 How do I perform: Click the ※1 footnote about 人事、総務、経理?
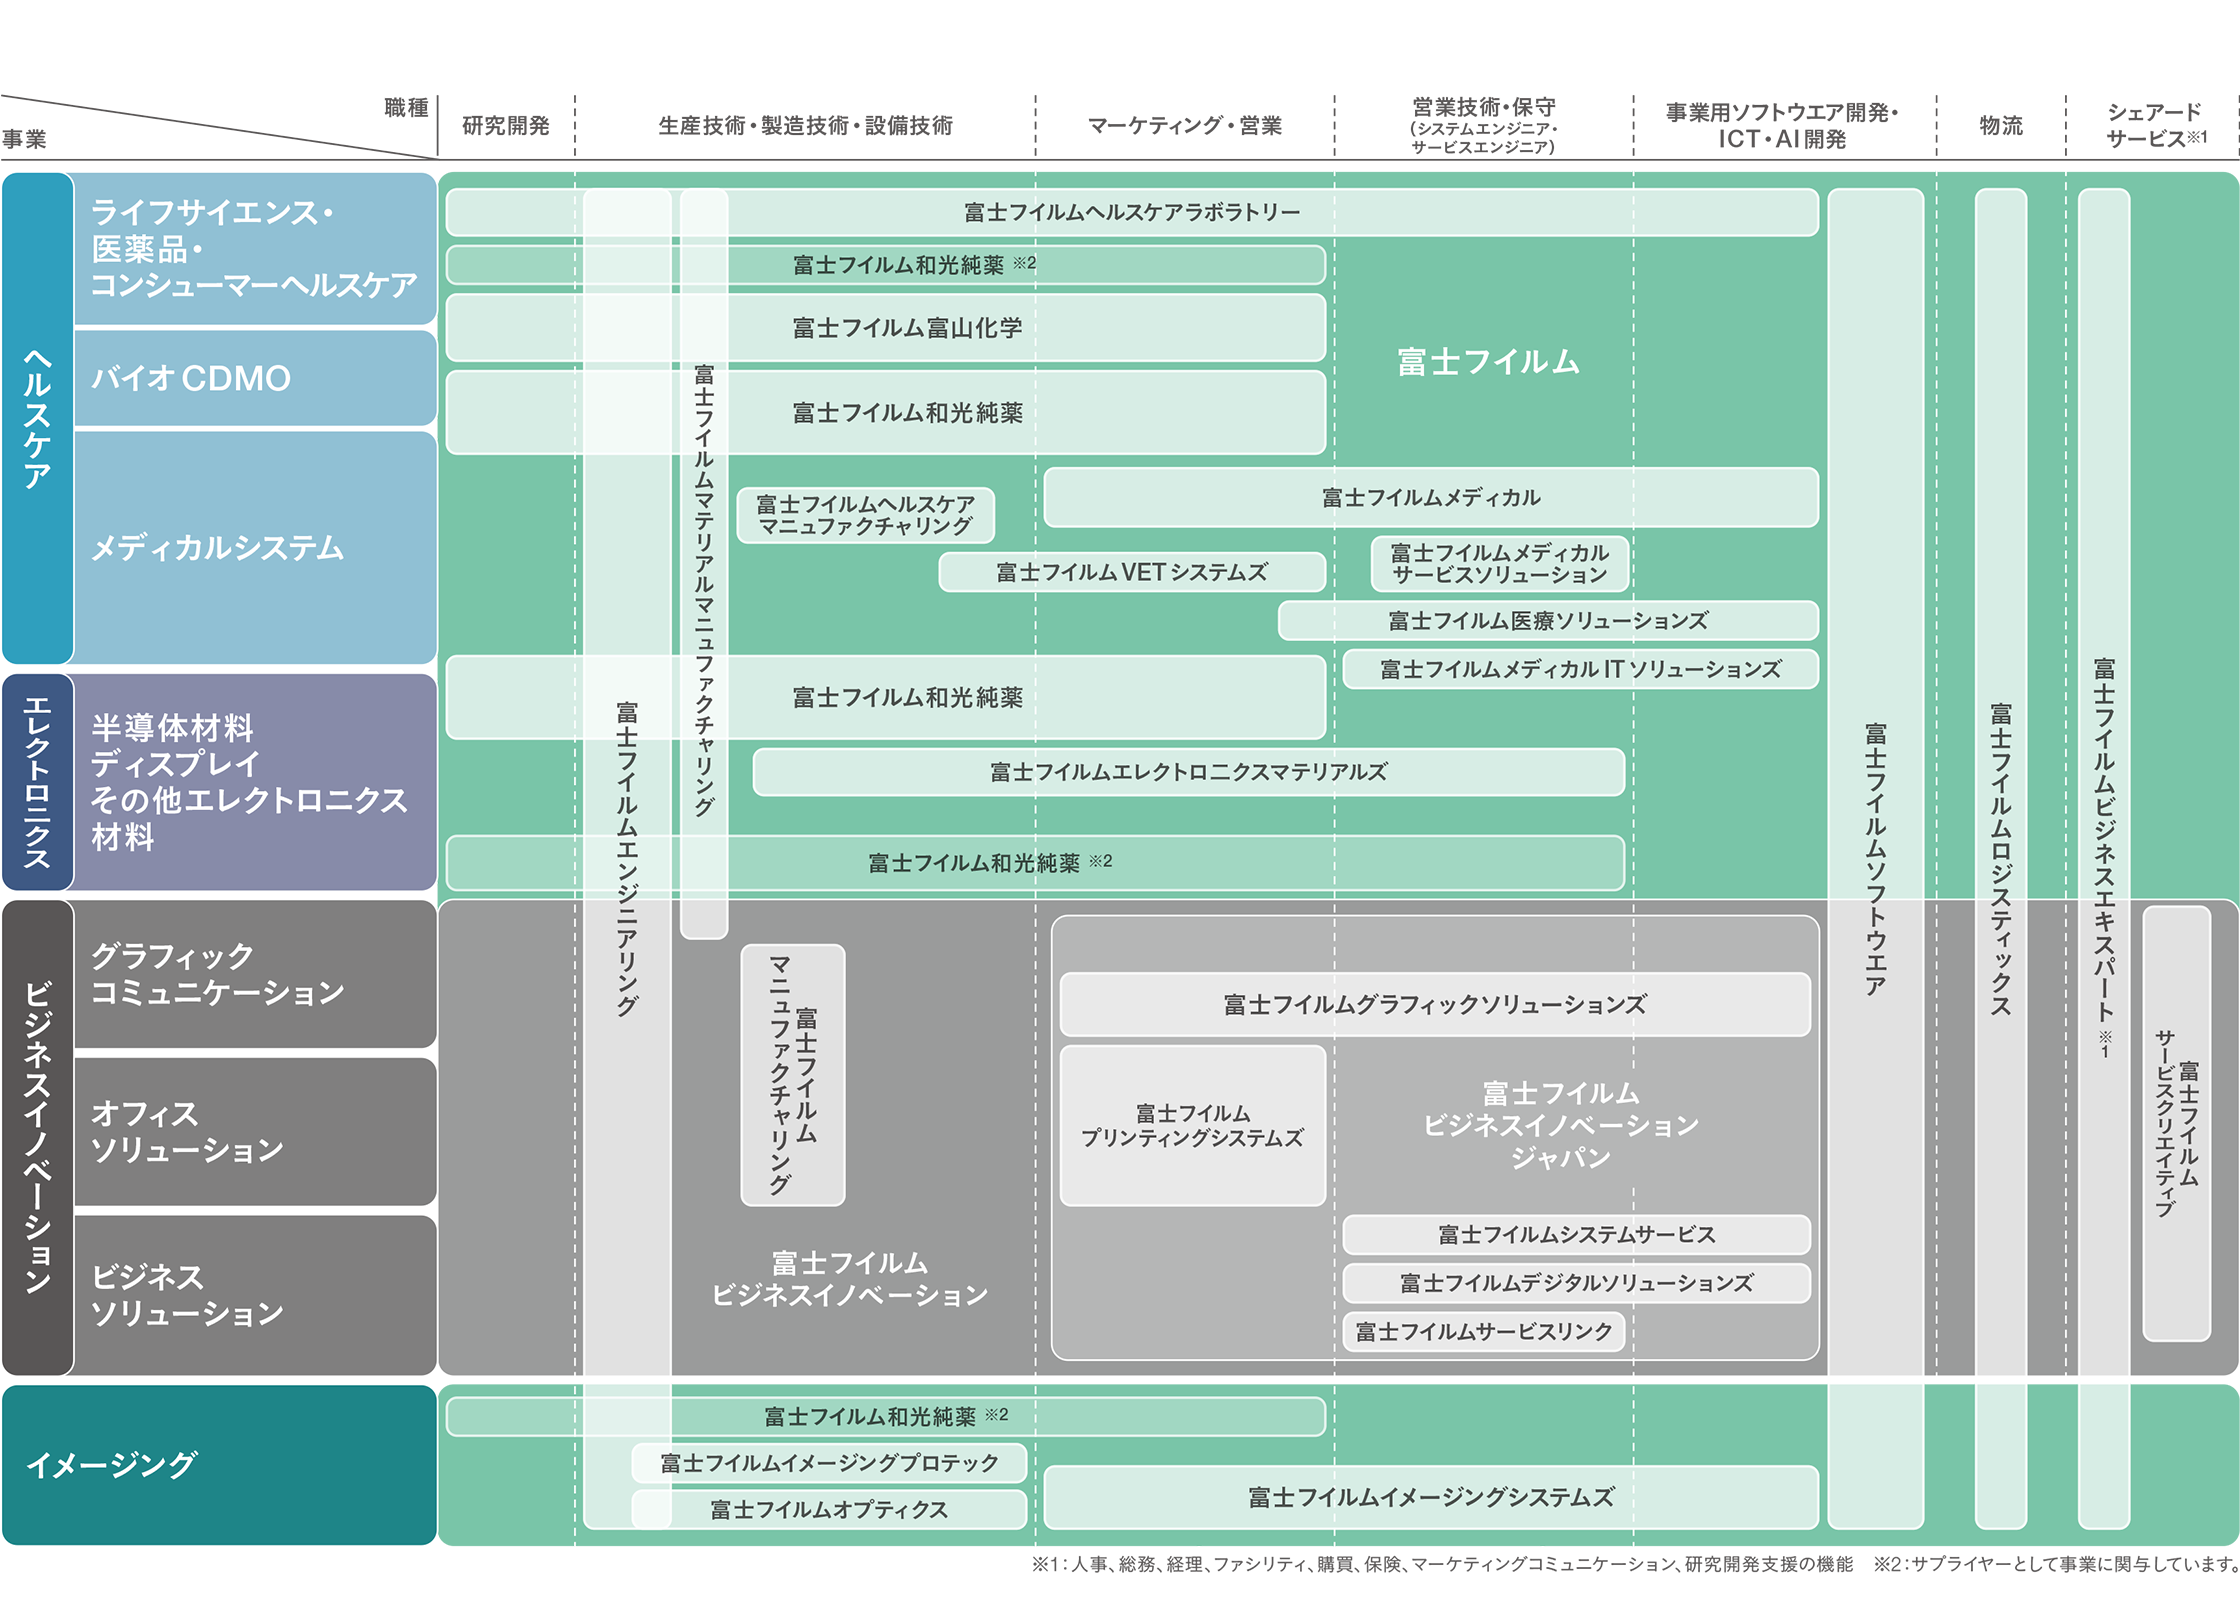(1443, 1564)
